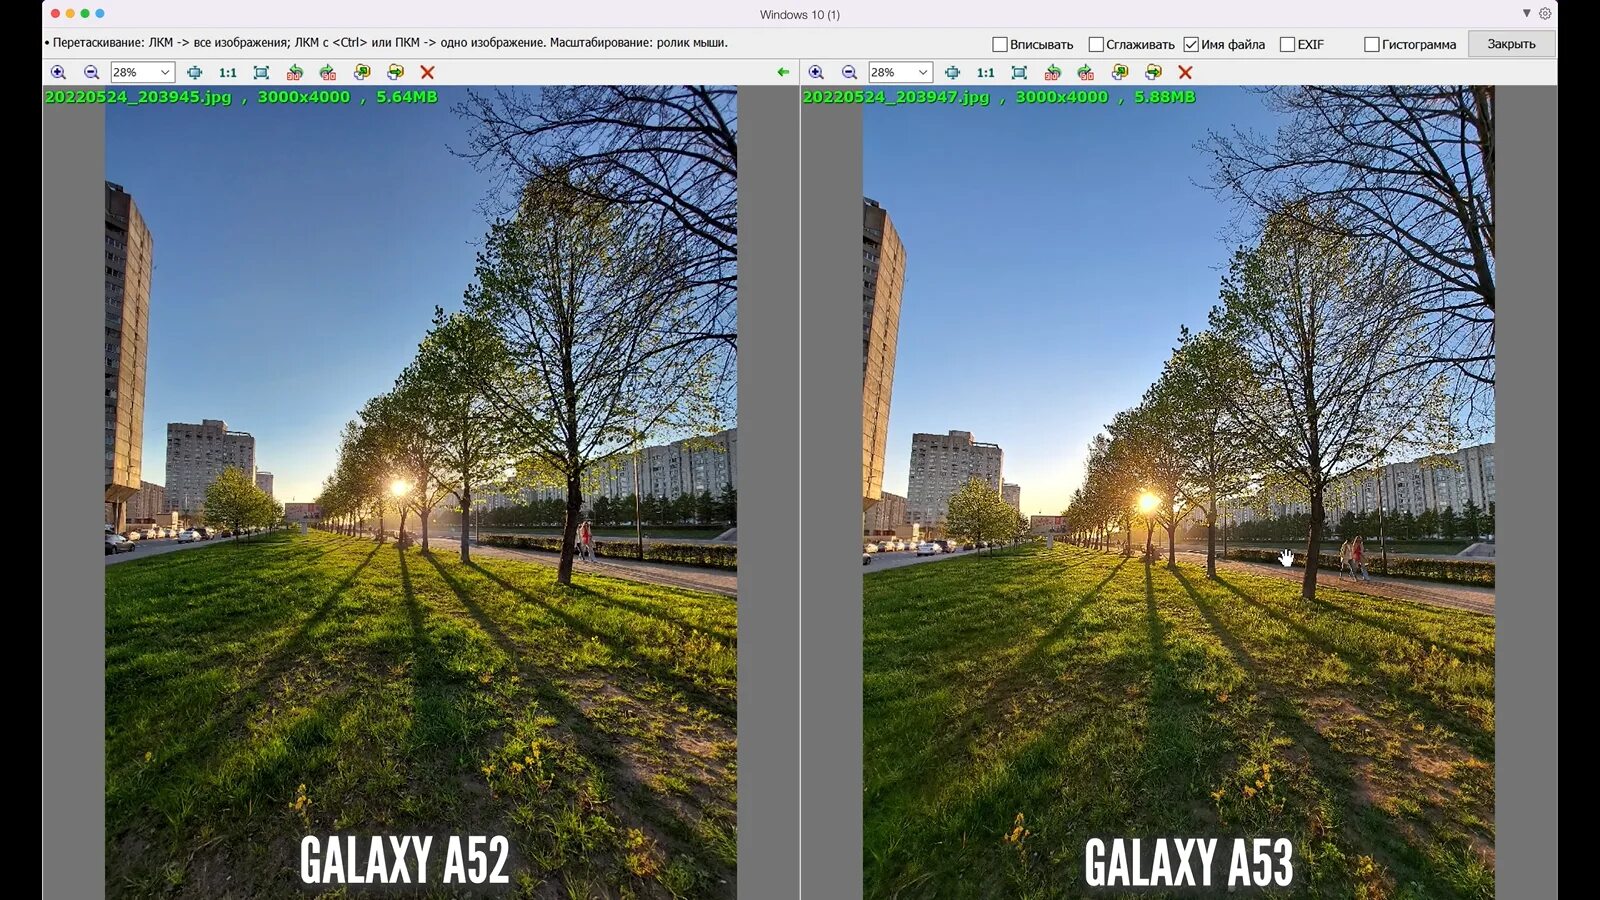Image resolution: width=1600 pixels, height=900 pixels.
Task: Zoom out on the right image panel
Action: pyautogui.click(x=849, y=72)
